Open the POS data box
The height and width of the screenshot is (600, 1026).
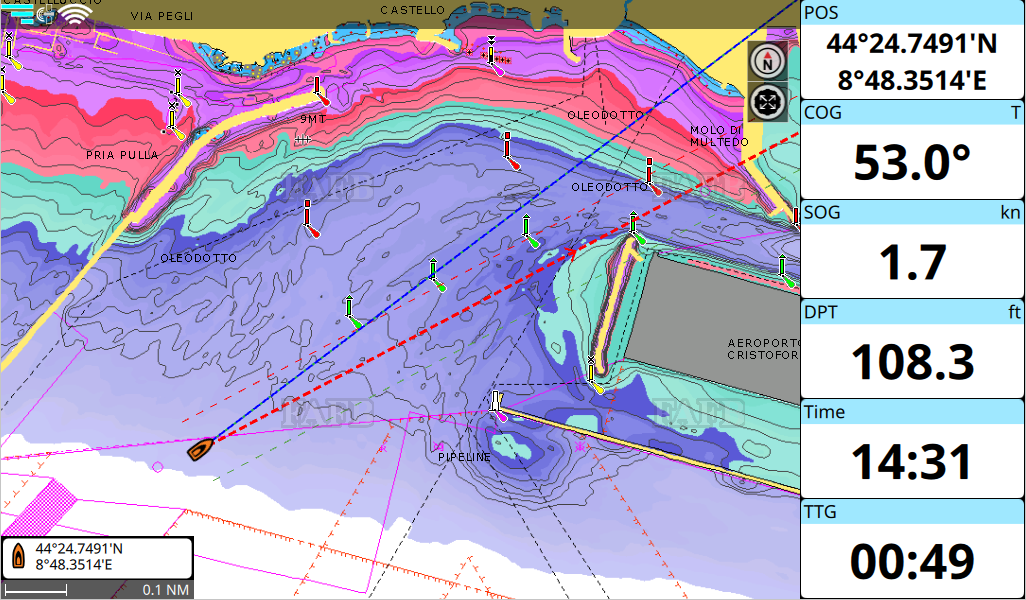913,50
